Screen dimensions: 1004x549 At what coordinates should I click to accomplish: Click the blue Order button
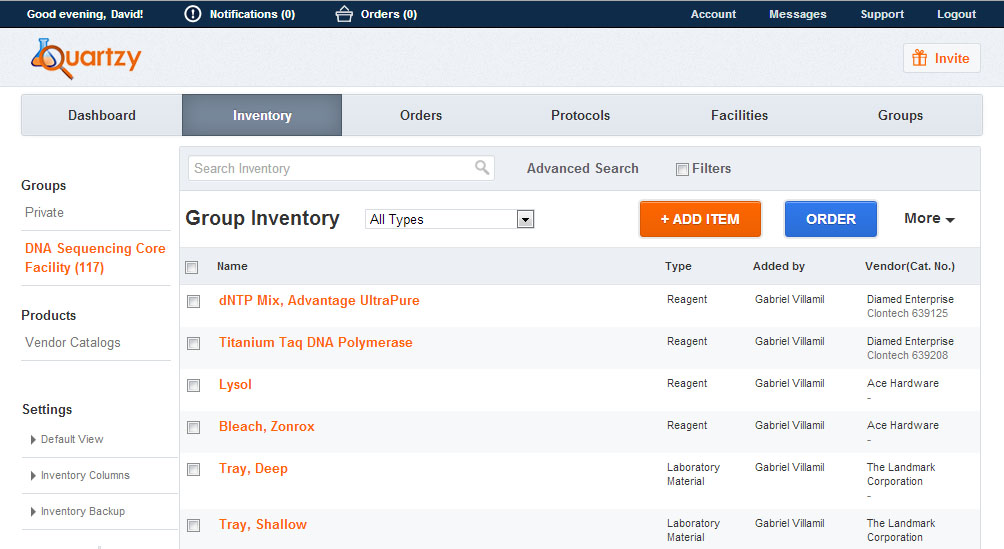(x=830, y=219)
